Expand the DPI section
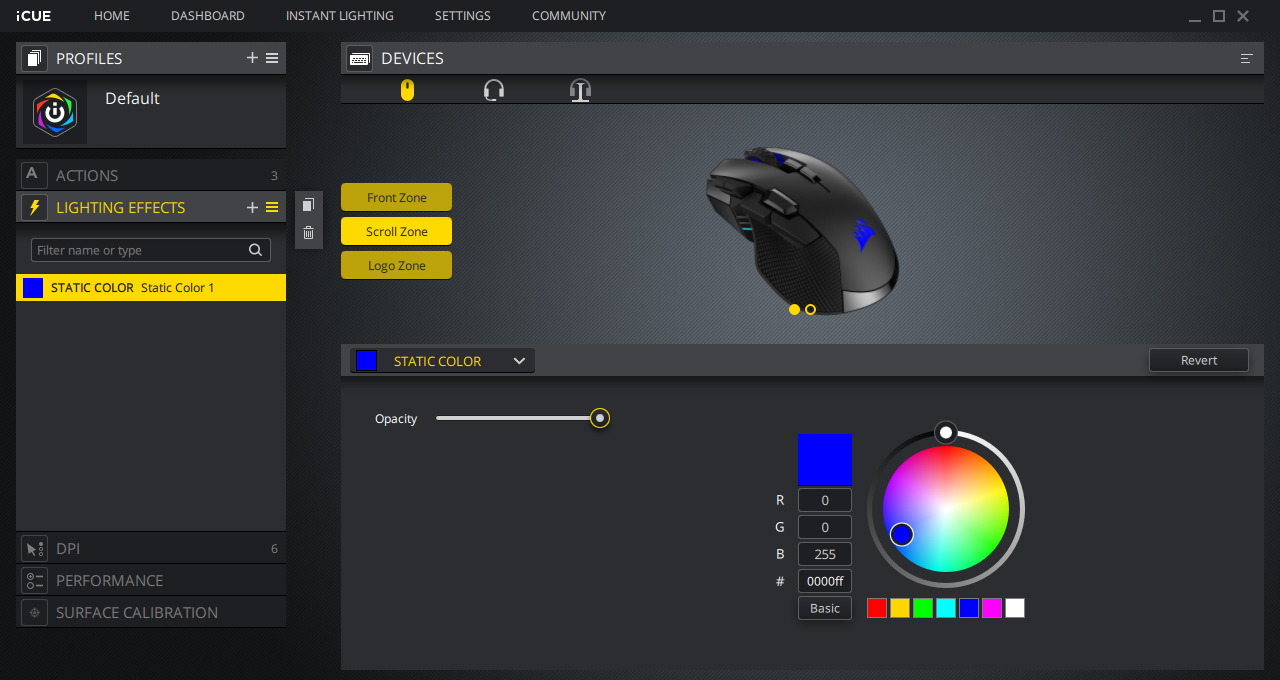1280x680 pixels. tap(151, 548)
